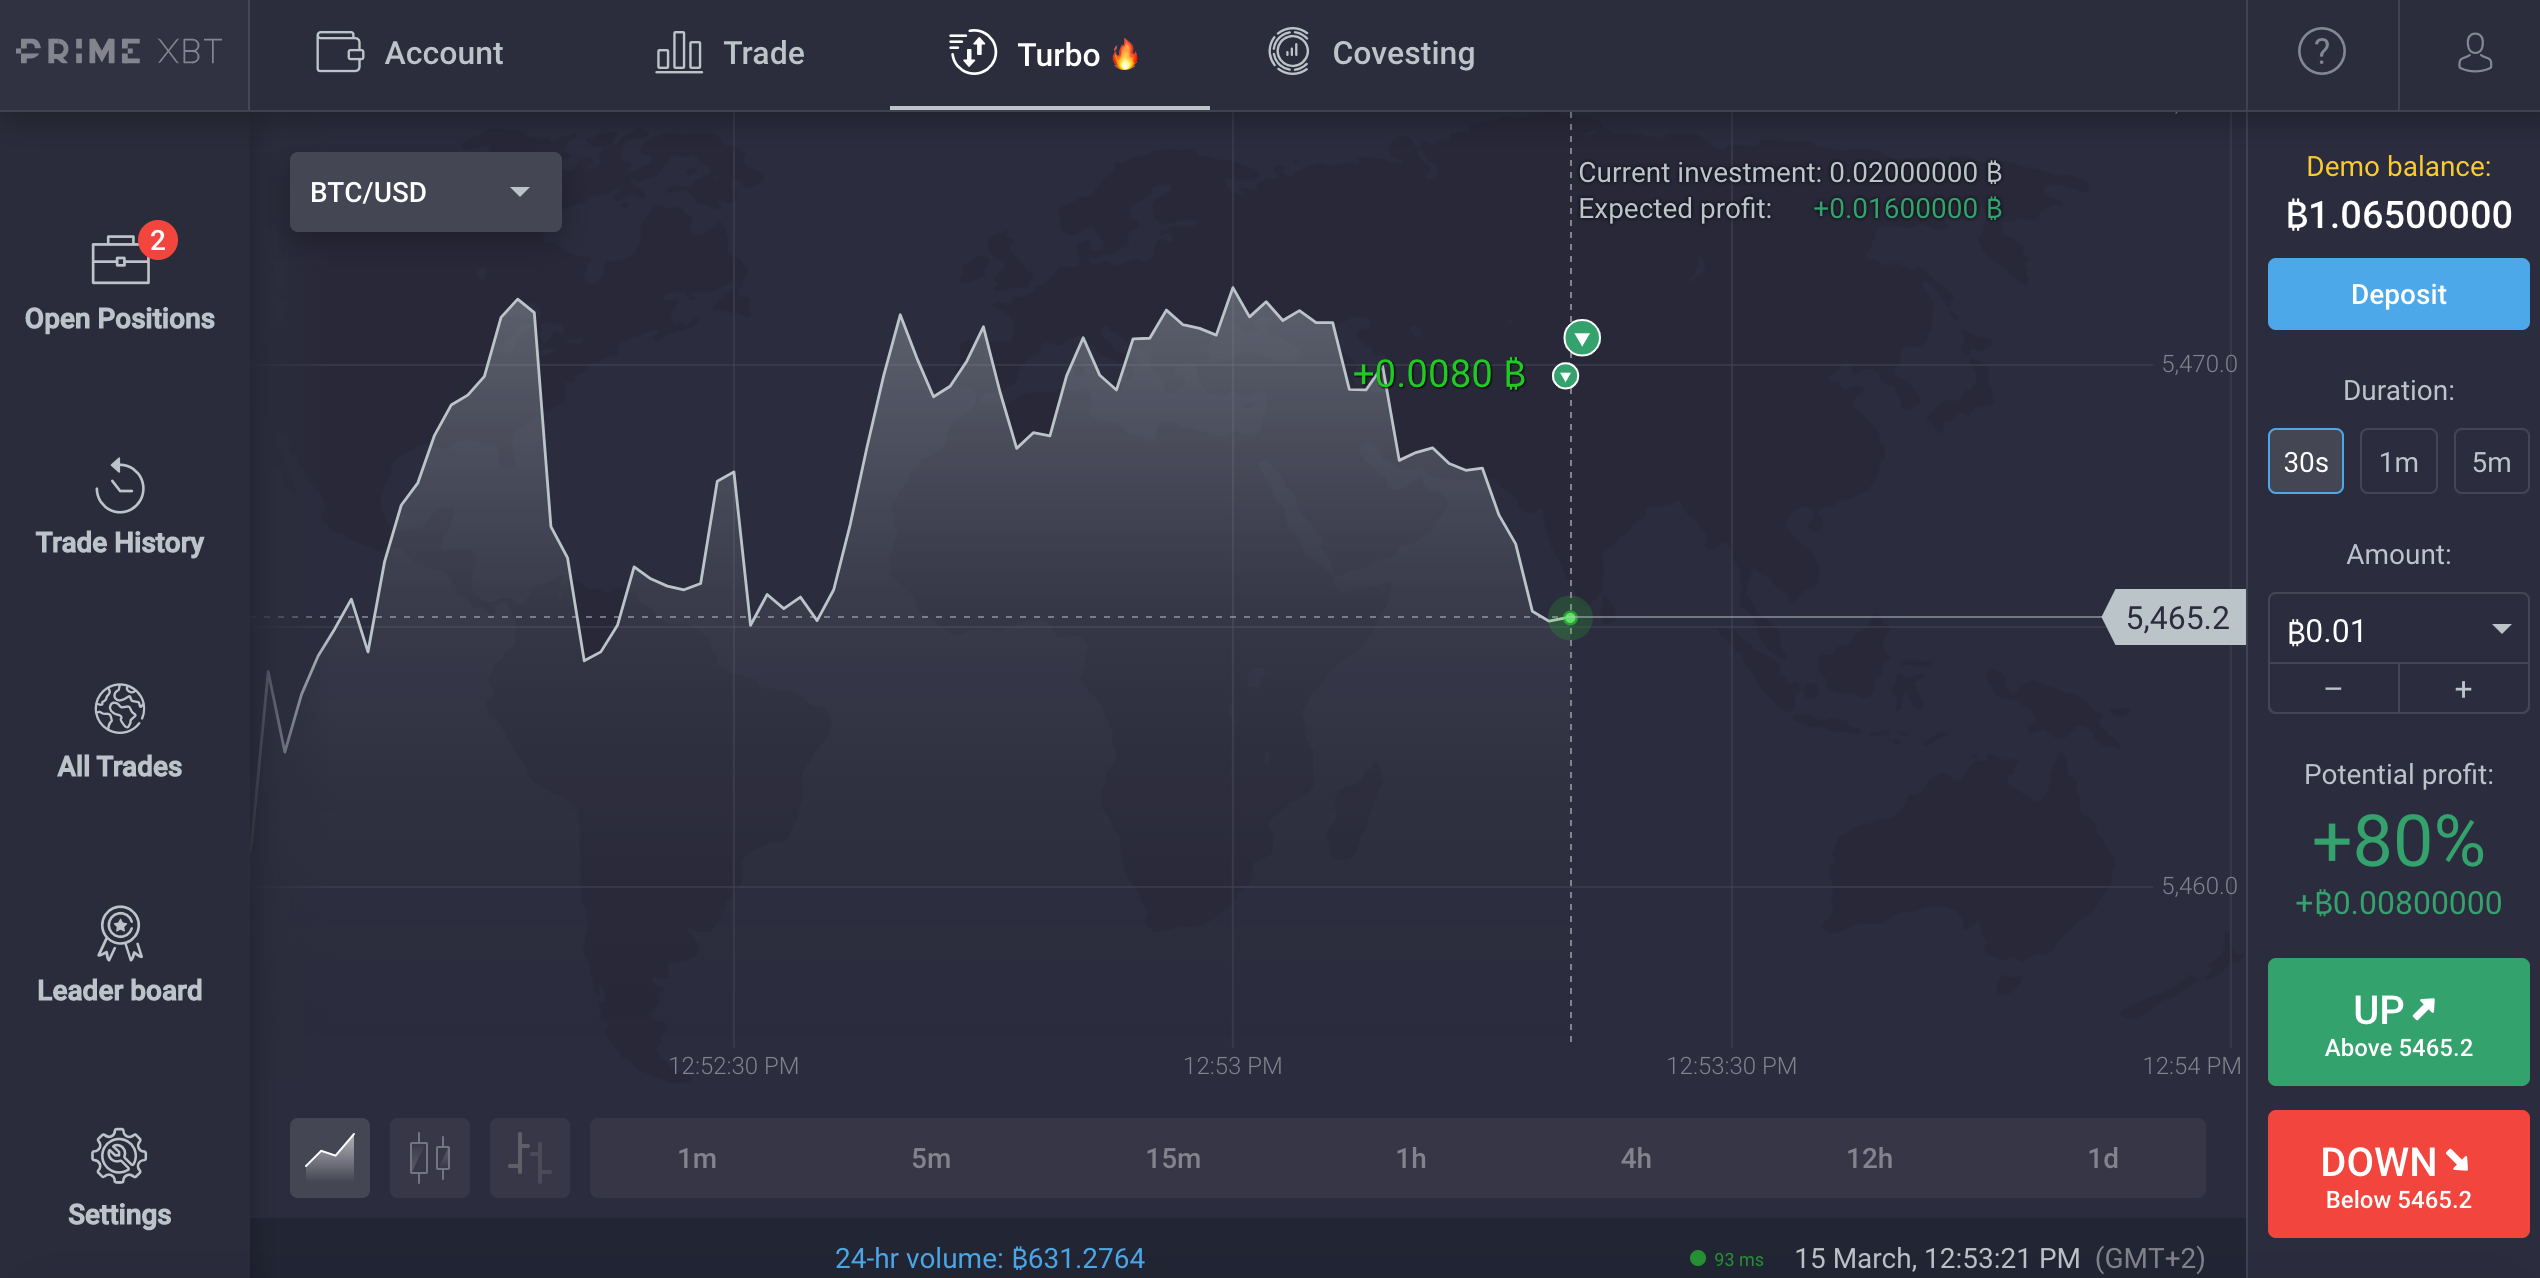
Task: Select the 15m chart timeframe
Action: pyautogui.click(x=1173, y=1158)
